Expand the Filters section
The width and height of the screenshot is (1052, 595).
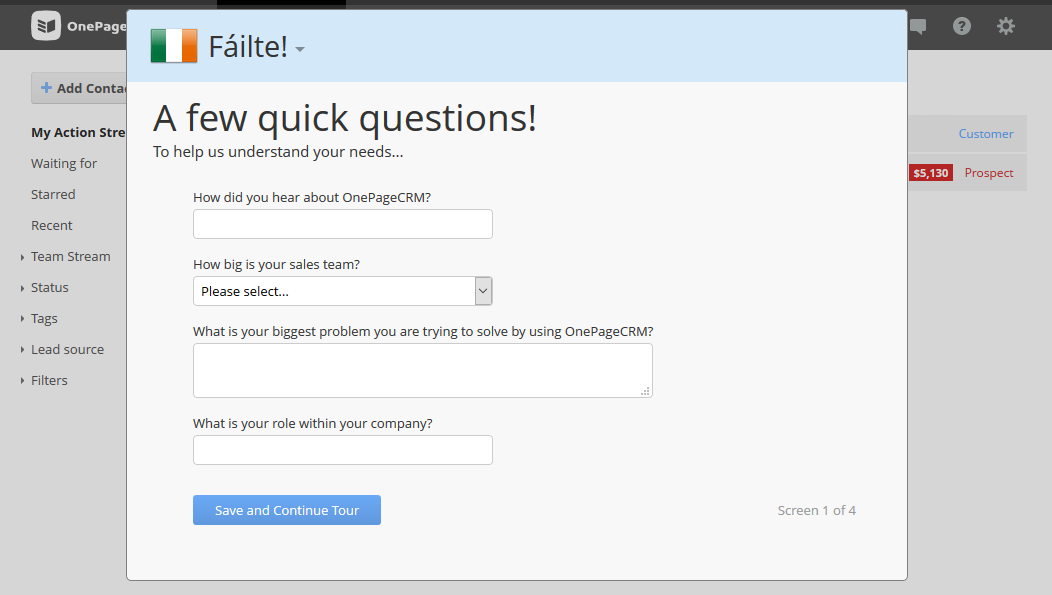pyautogui.click(x=22, y=380)
